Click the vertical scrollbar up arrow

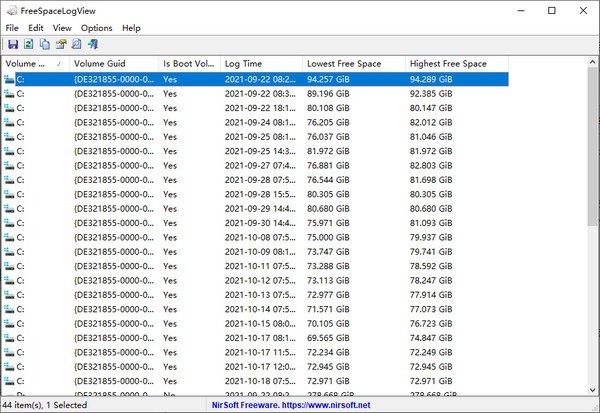pos(593,62)
